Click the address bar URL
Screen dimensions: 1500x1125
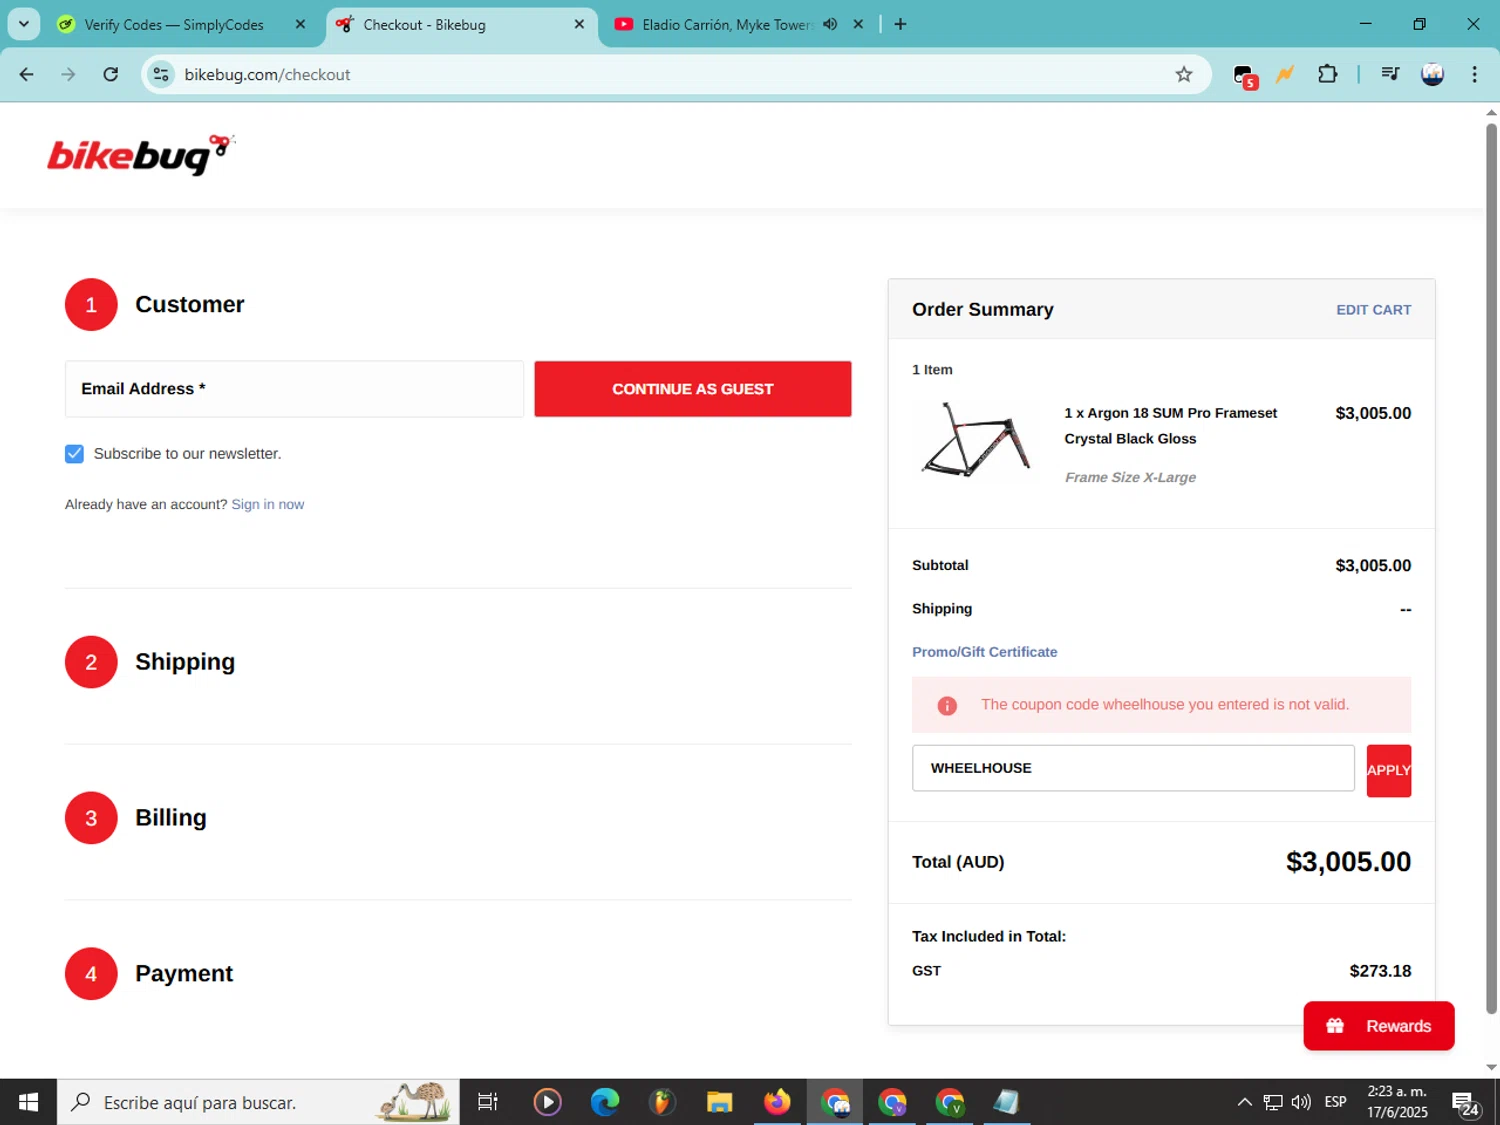267,75
